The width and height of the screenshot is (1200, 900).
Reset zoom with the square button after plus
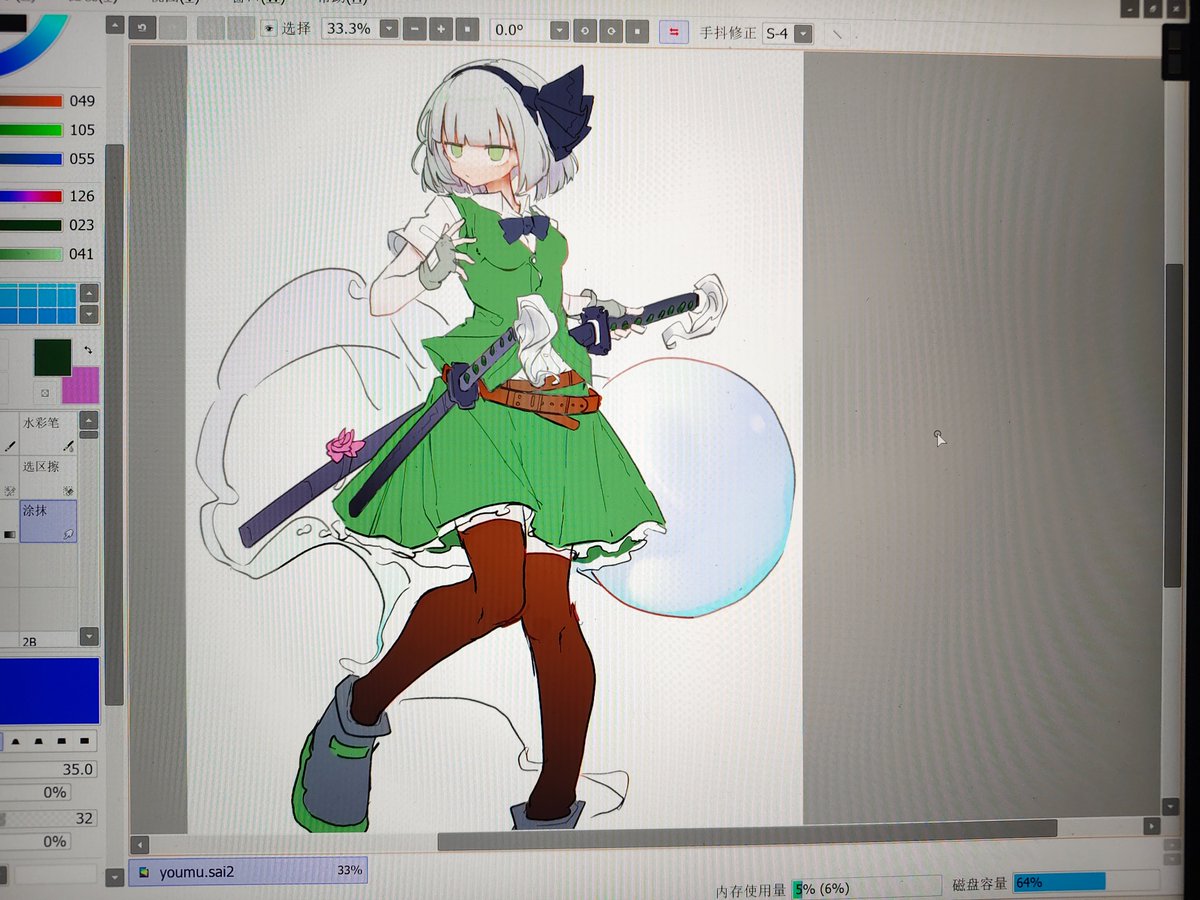click(x=467, y=30)
